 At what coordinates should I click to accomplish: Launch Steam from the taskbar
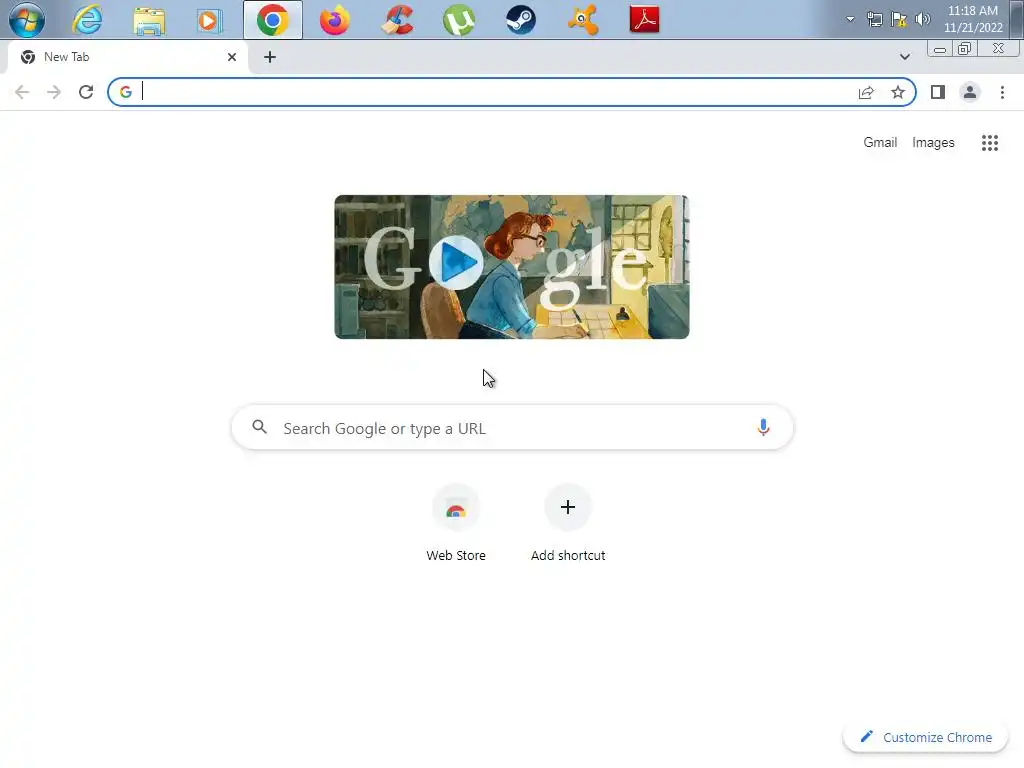[520, 20]
